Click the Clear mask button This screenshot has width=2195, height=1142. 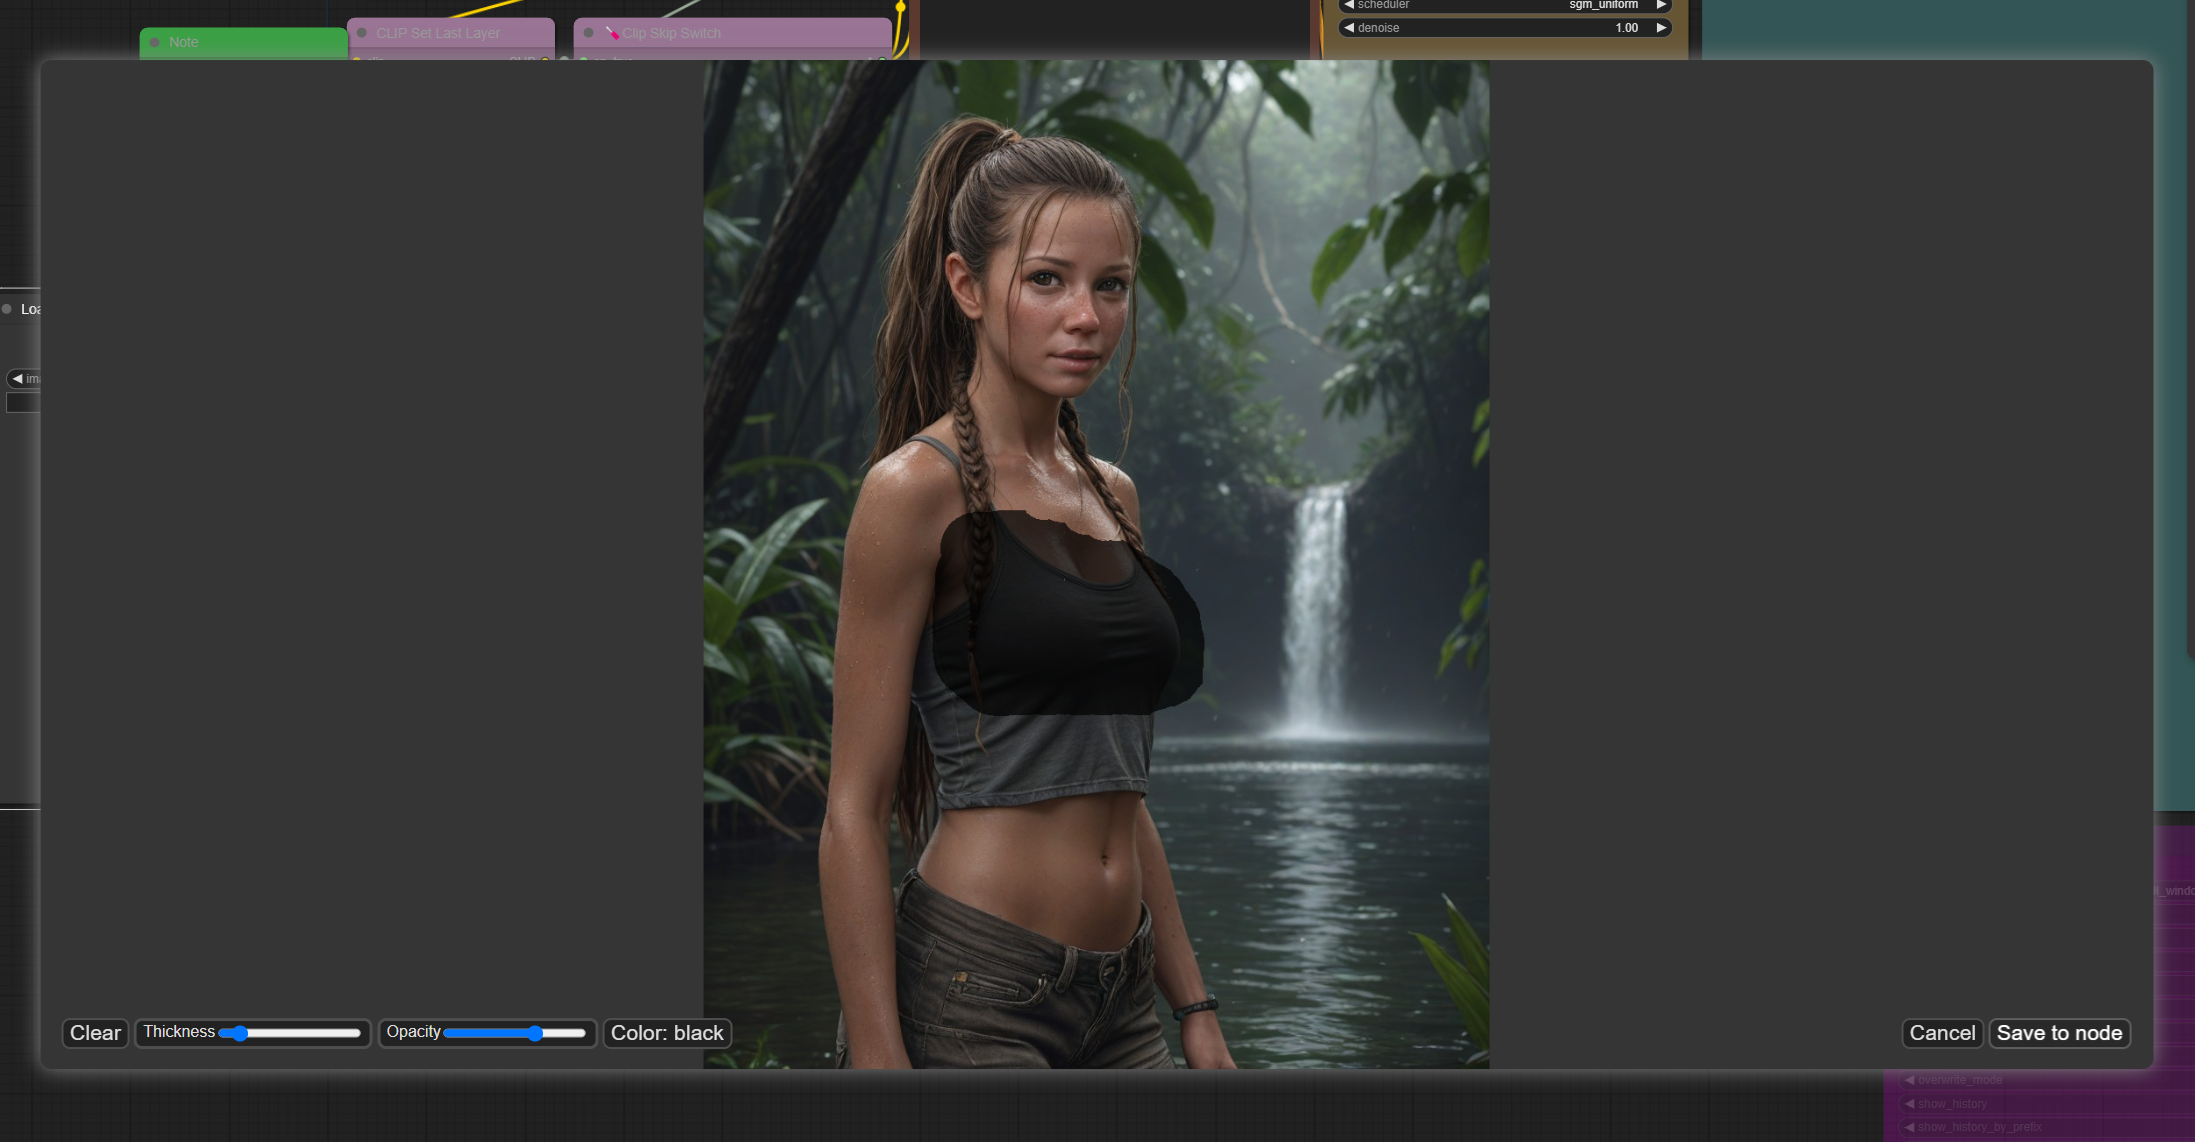[x=95, y=1033]
